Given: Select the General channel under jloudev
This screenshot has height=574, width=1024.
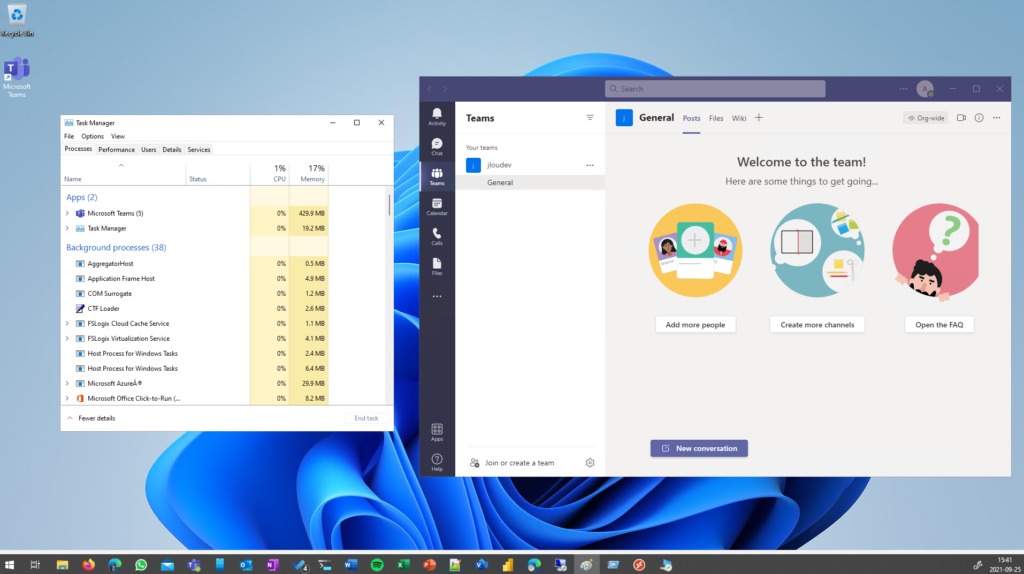Looking at the screenshot, I should tap(530, 183).
